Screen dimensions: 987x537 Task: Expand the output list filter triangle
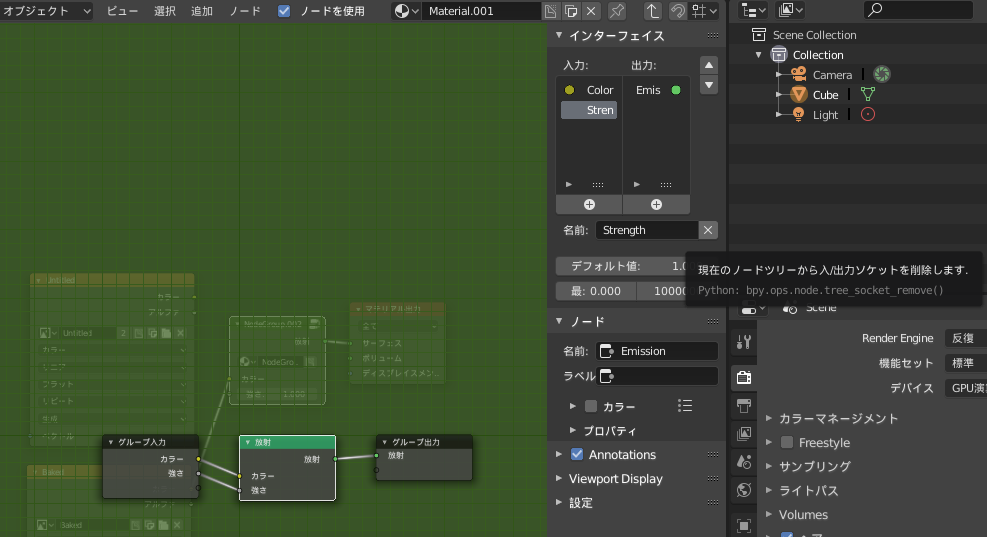636,184
